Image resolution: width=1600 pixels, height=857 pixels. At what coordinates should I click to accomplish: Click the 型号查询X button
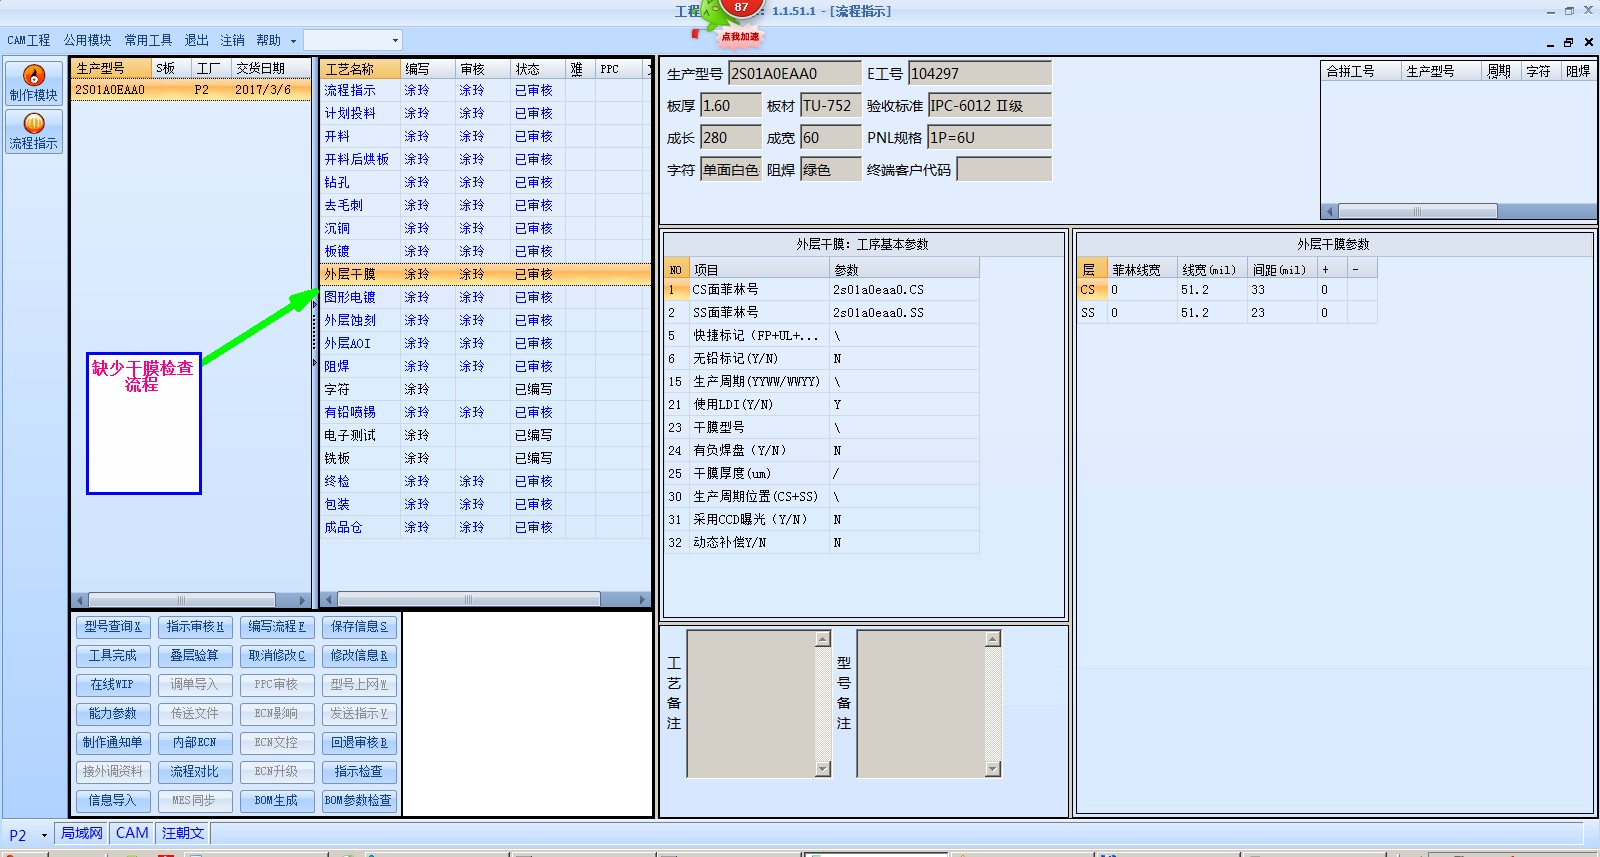112,627
